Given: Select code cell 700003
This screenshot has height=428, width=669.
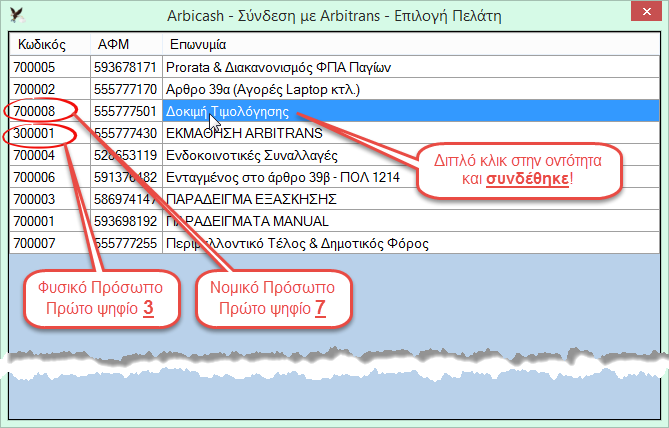Looking at the screenshot, I should [x=50, y=199].
